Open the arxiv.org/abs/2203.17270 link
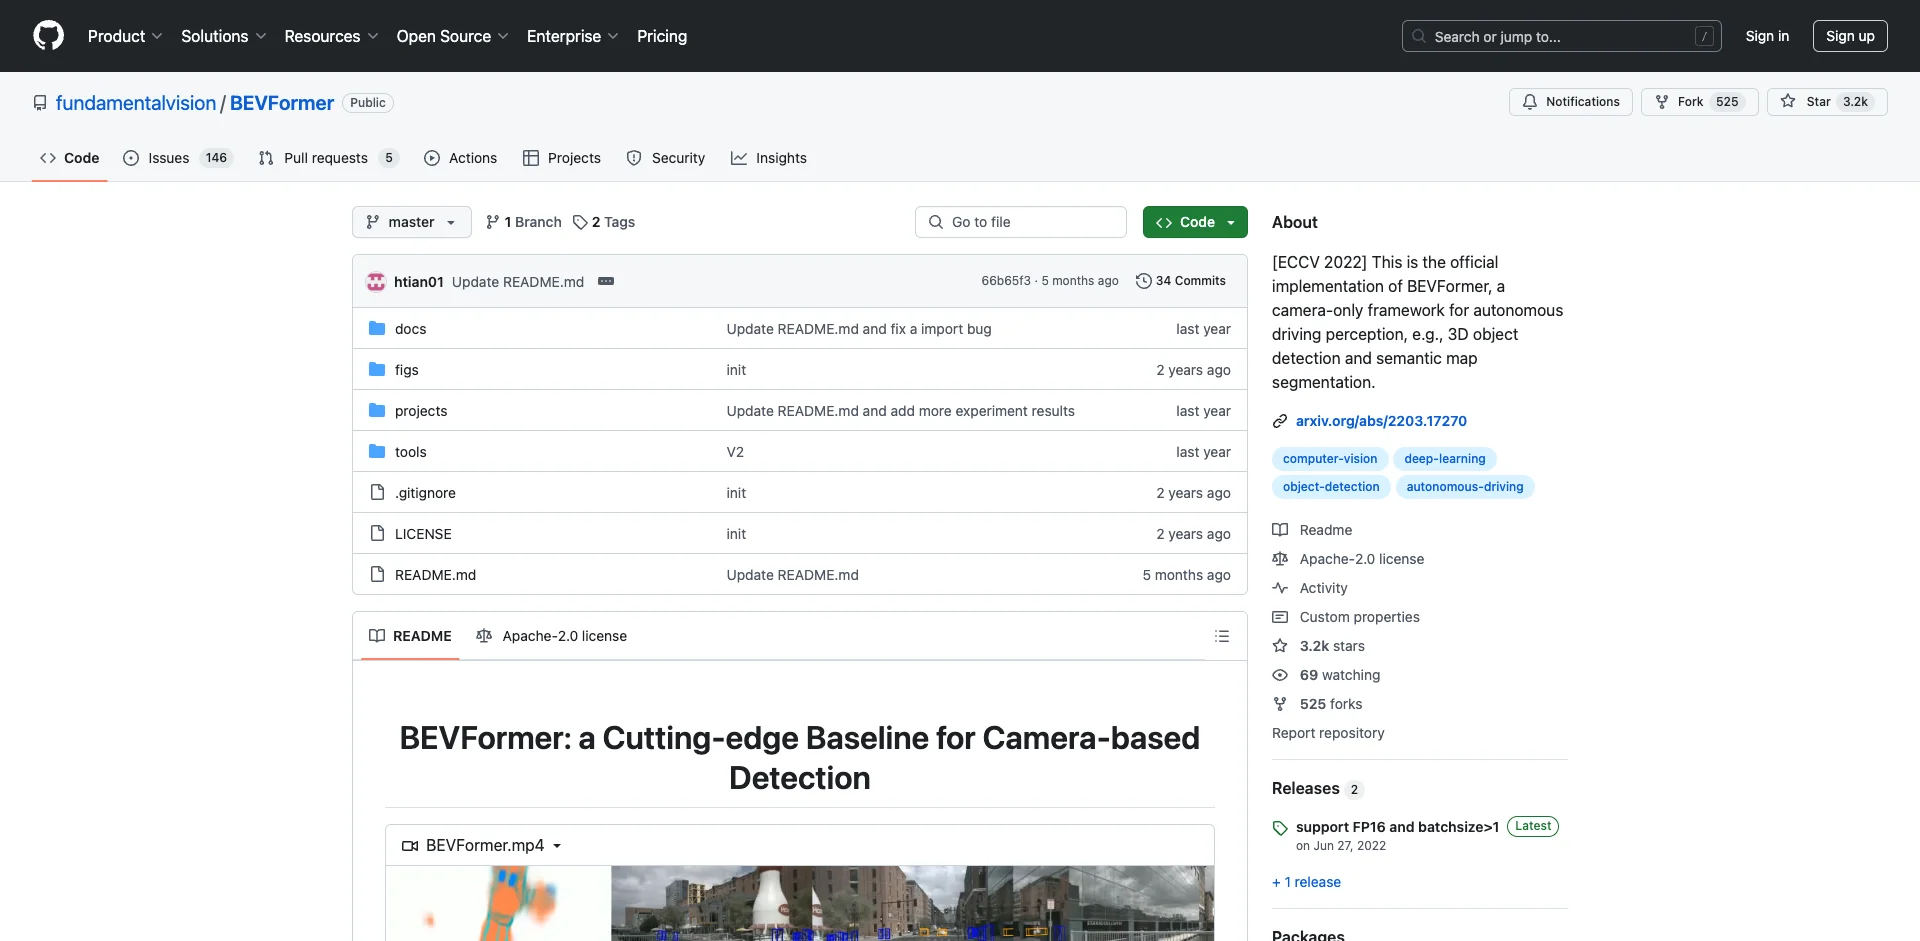The image size is (1920, 941). pos(1381,421)
